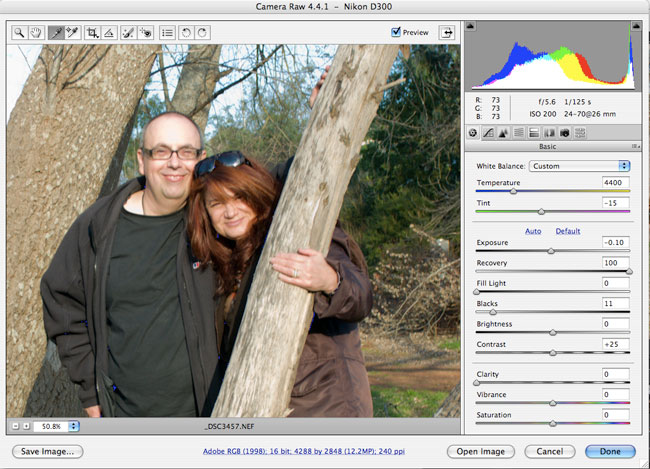This screenshot has height=469, width=650.
Task: Click the Open Image button
Action: click(481, 452)
